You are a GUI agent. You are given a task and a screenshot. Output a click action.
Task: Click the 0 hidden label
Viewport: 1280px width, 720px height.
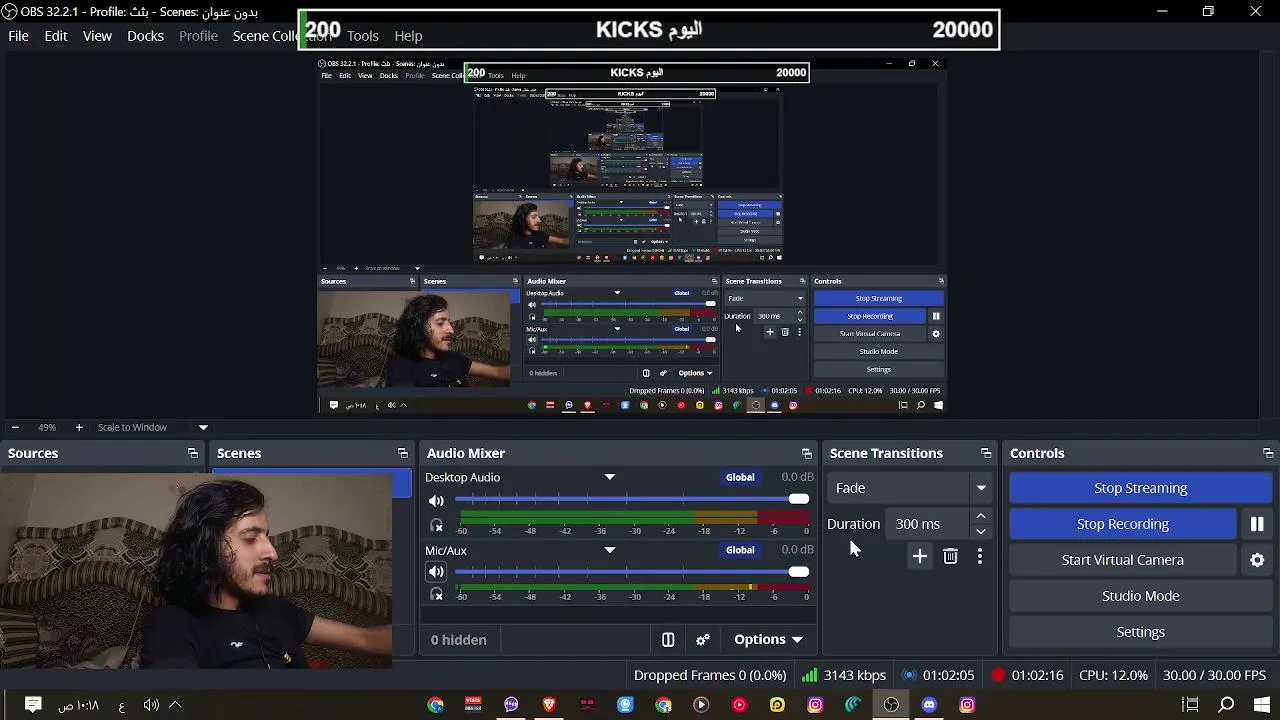pos(459,640)
